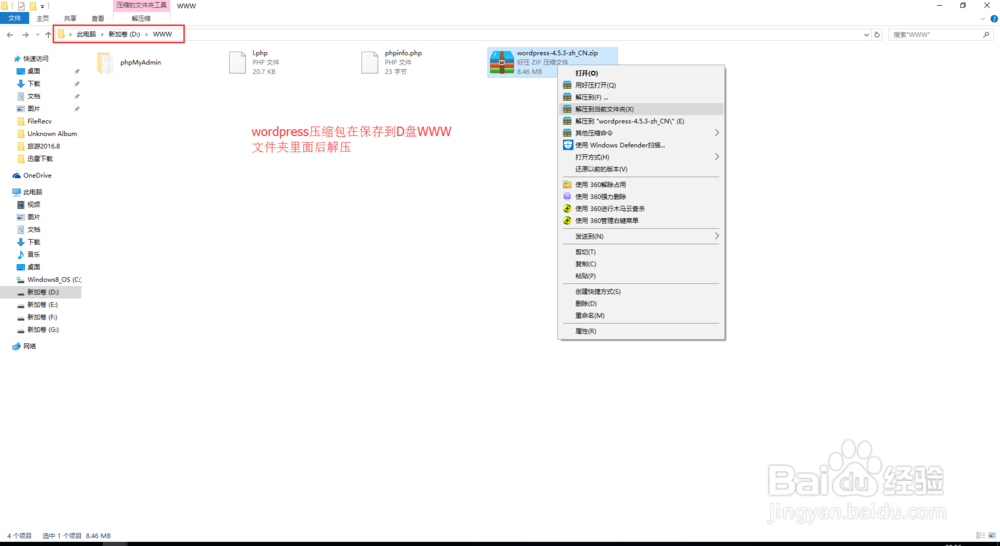1000x546 pixels.
Task: Expand the 其他压缩命令 submenu
Action: (641, 133)
